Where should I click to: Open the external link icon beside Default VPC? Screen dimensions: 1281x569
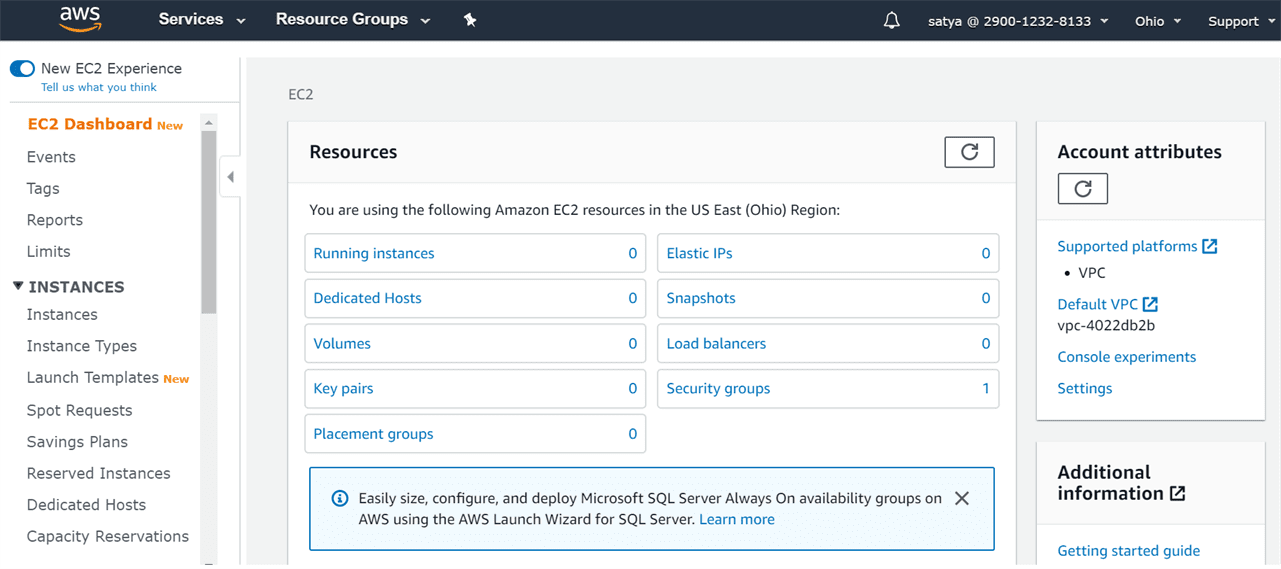pyautogui.click(x=1150, y=305)
